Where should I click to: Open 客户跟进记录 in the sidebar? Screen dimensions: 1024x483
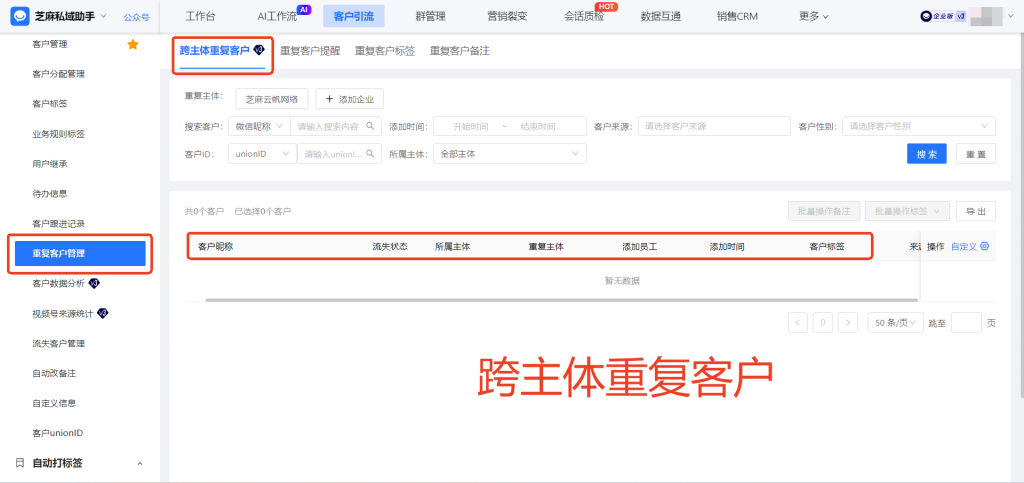[x=58, y=224]
